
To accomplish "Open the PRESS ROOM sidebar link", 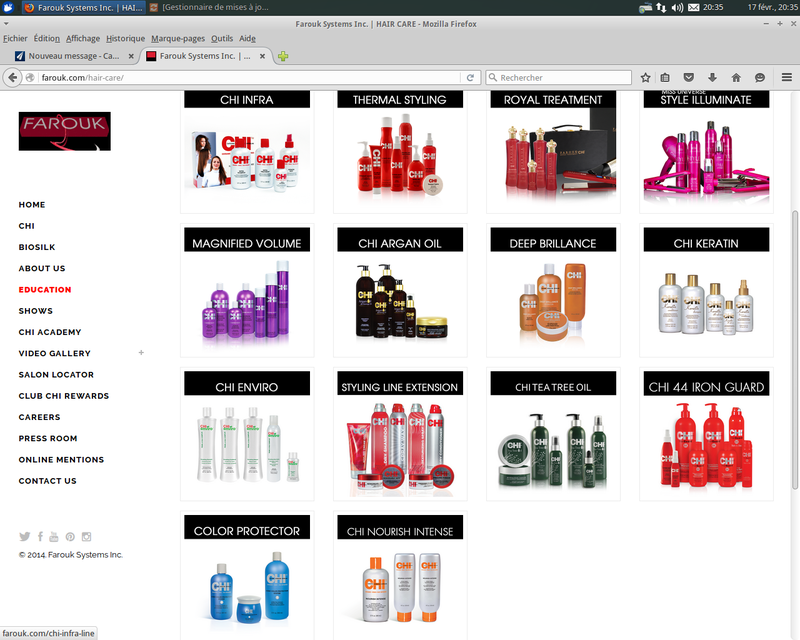I will (x=48, y=438).
